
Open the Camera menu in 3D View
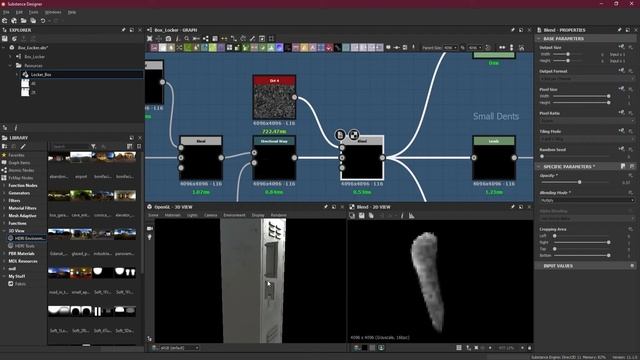pyautogui.click(x=211, y=215)
